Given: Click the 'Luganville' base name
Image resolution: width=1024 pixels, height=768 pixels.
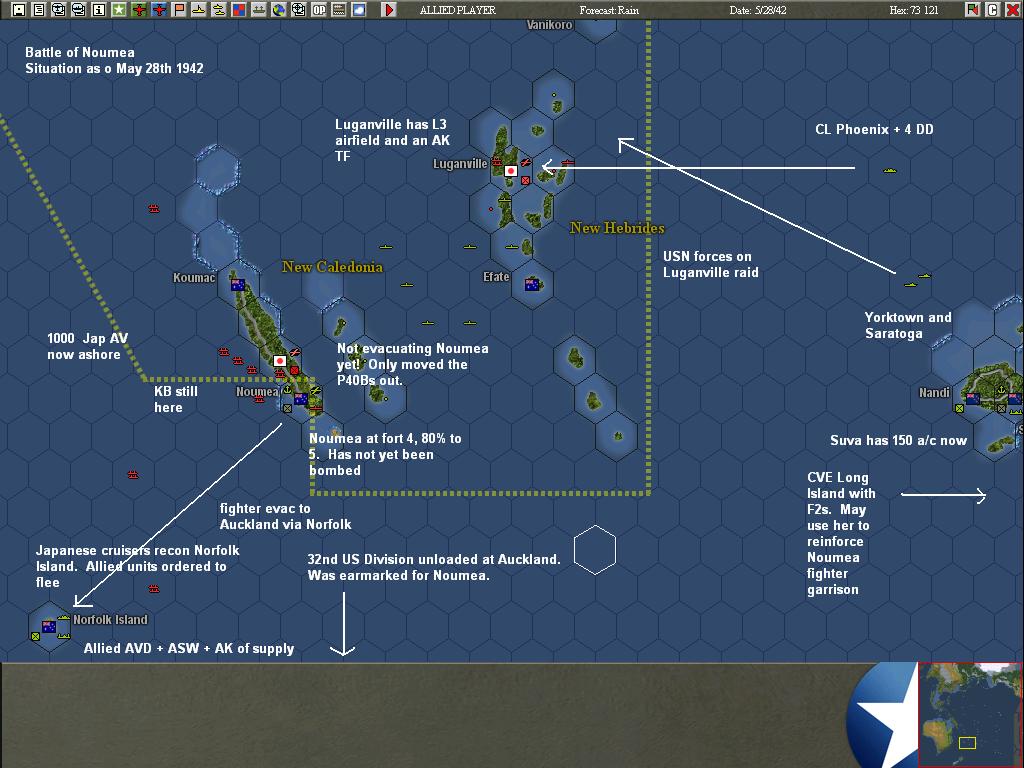Looking at the screenshot, I should (460, 164).
